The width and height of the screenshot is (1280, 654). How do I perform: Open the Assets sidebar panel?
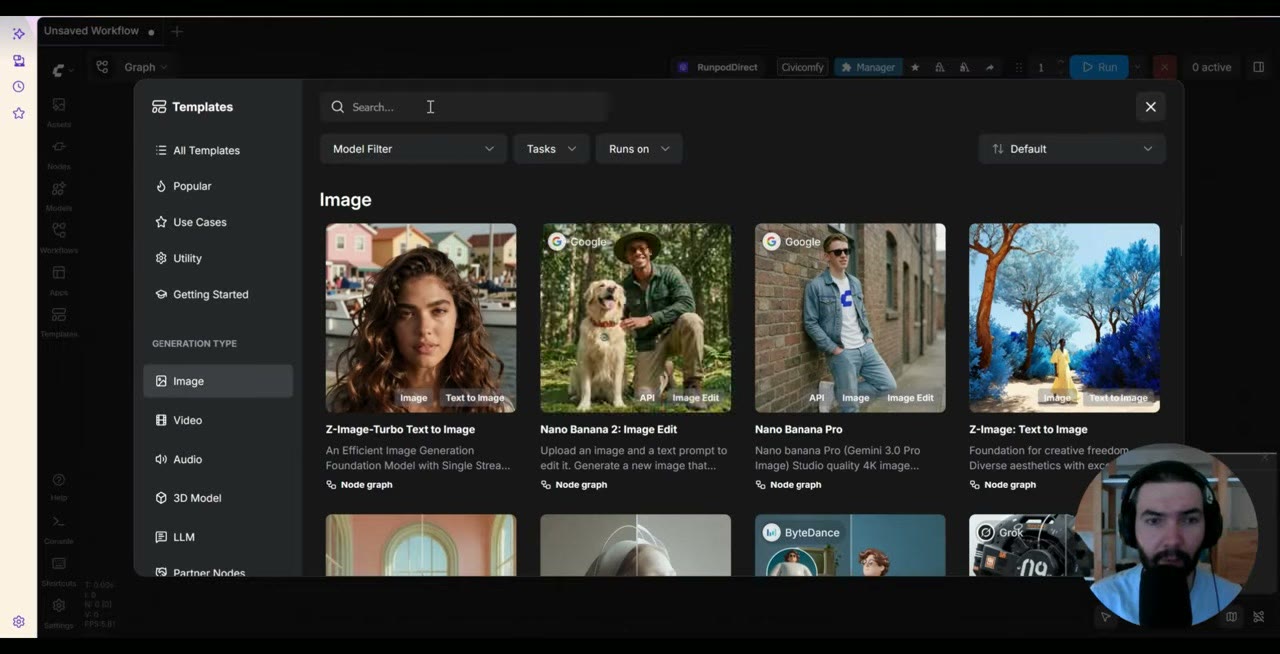click(x=59, y=112)
